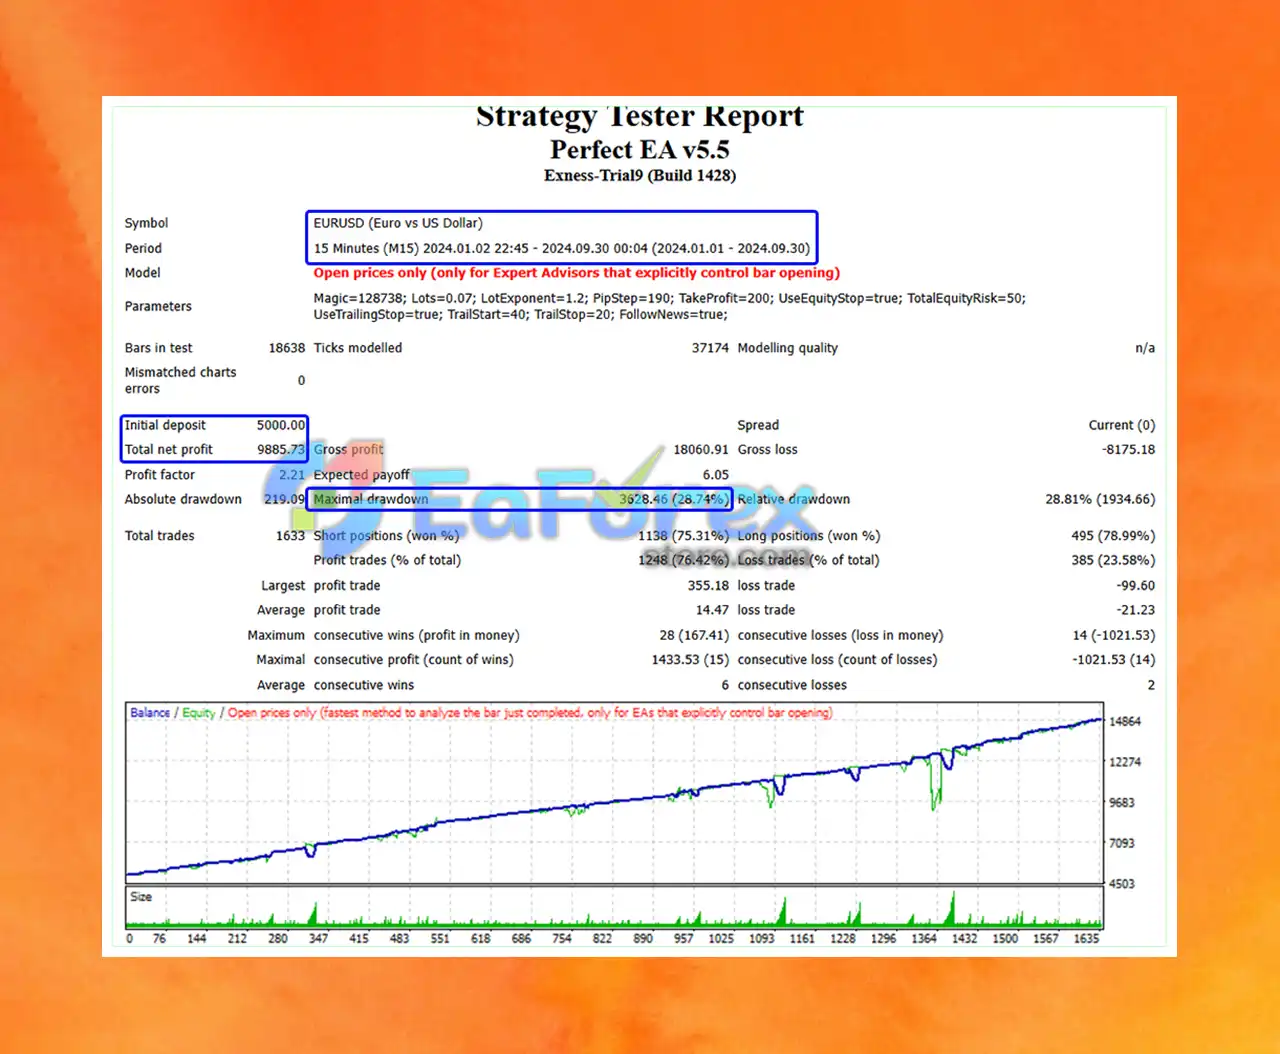
Task: Select gross loss value '-8175.18'
Action: coord(1129,450)
